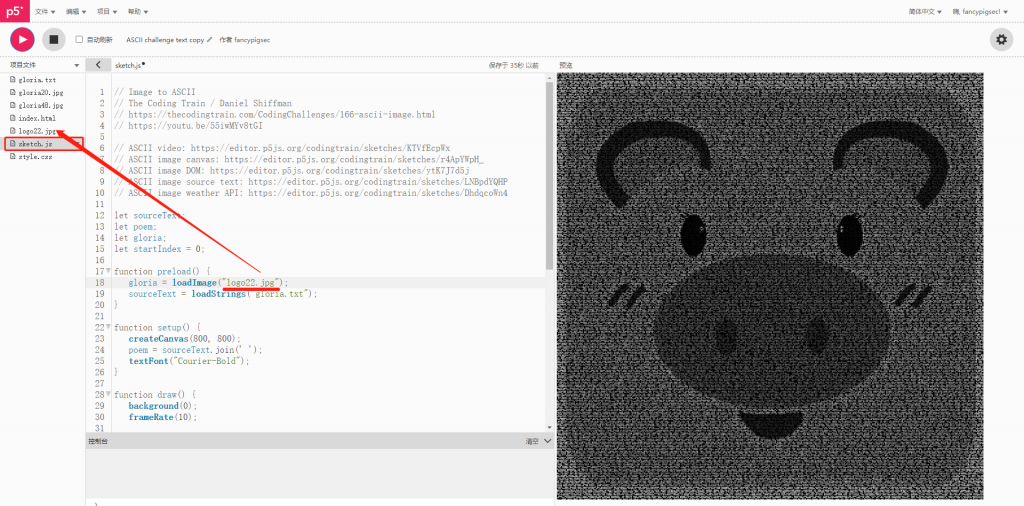This screenshot has width=1024, height=506.
Task: Collapse the file sidebar with the left chevron
Action: point(98,65)
